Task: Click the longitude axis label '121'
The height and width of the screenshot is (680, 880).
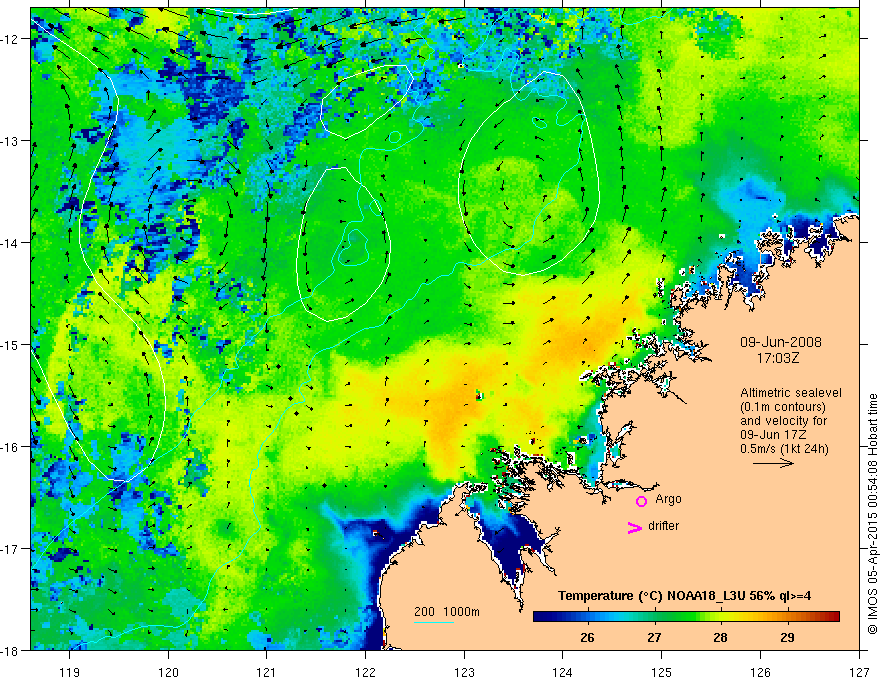Action: 267,672
